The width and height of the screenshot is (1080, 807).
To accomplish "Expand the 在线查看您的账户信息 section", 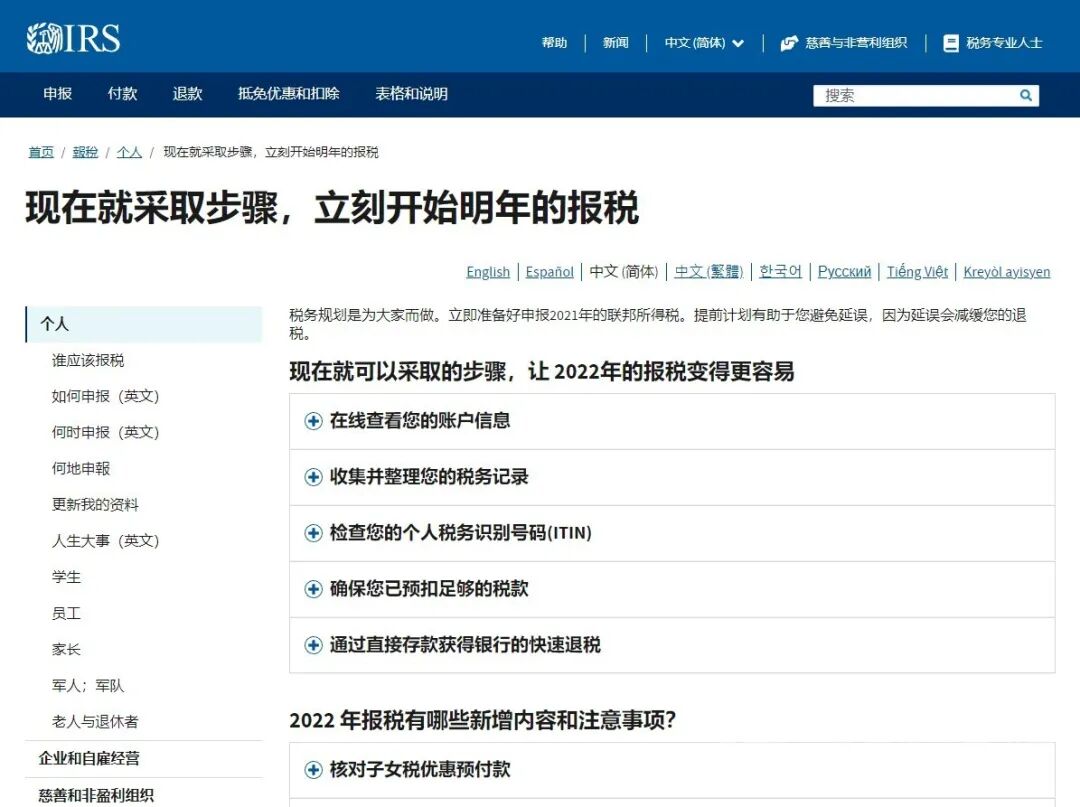I will [672, 421].
